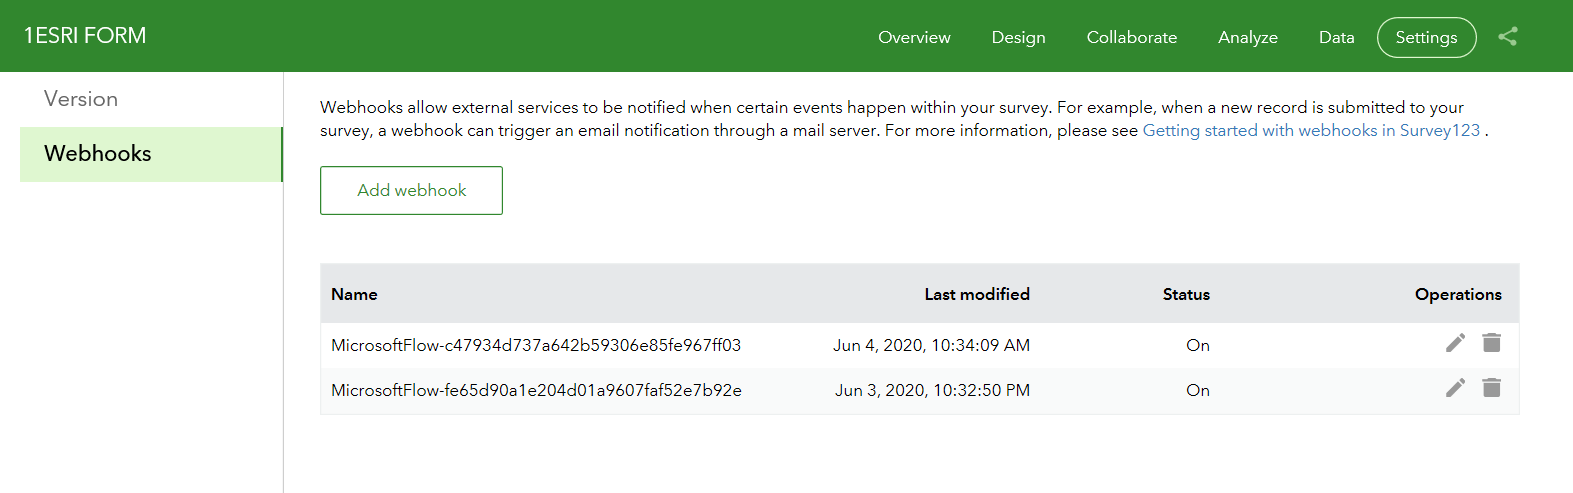This screenshot has width=1573, height=493.
Task: Select Webhooks in the left sidebar
Action: pos(98,154)
